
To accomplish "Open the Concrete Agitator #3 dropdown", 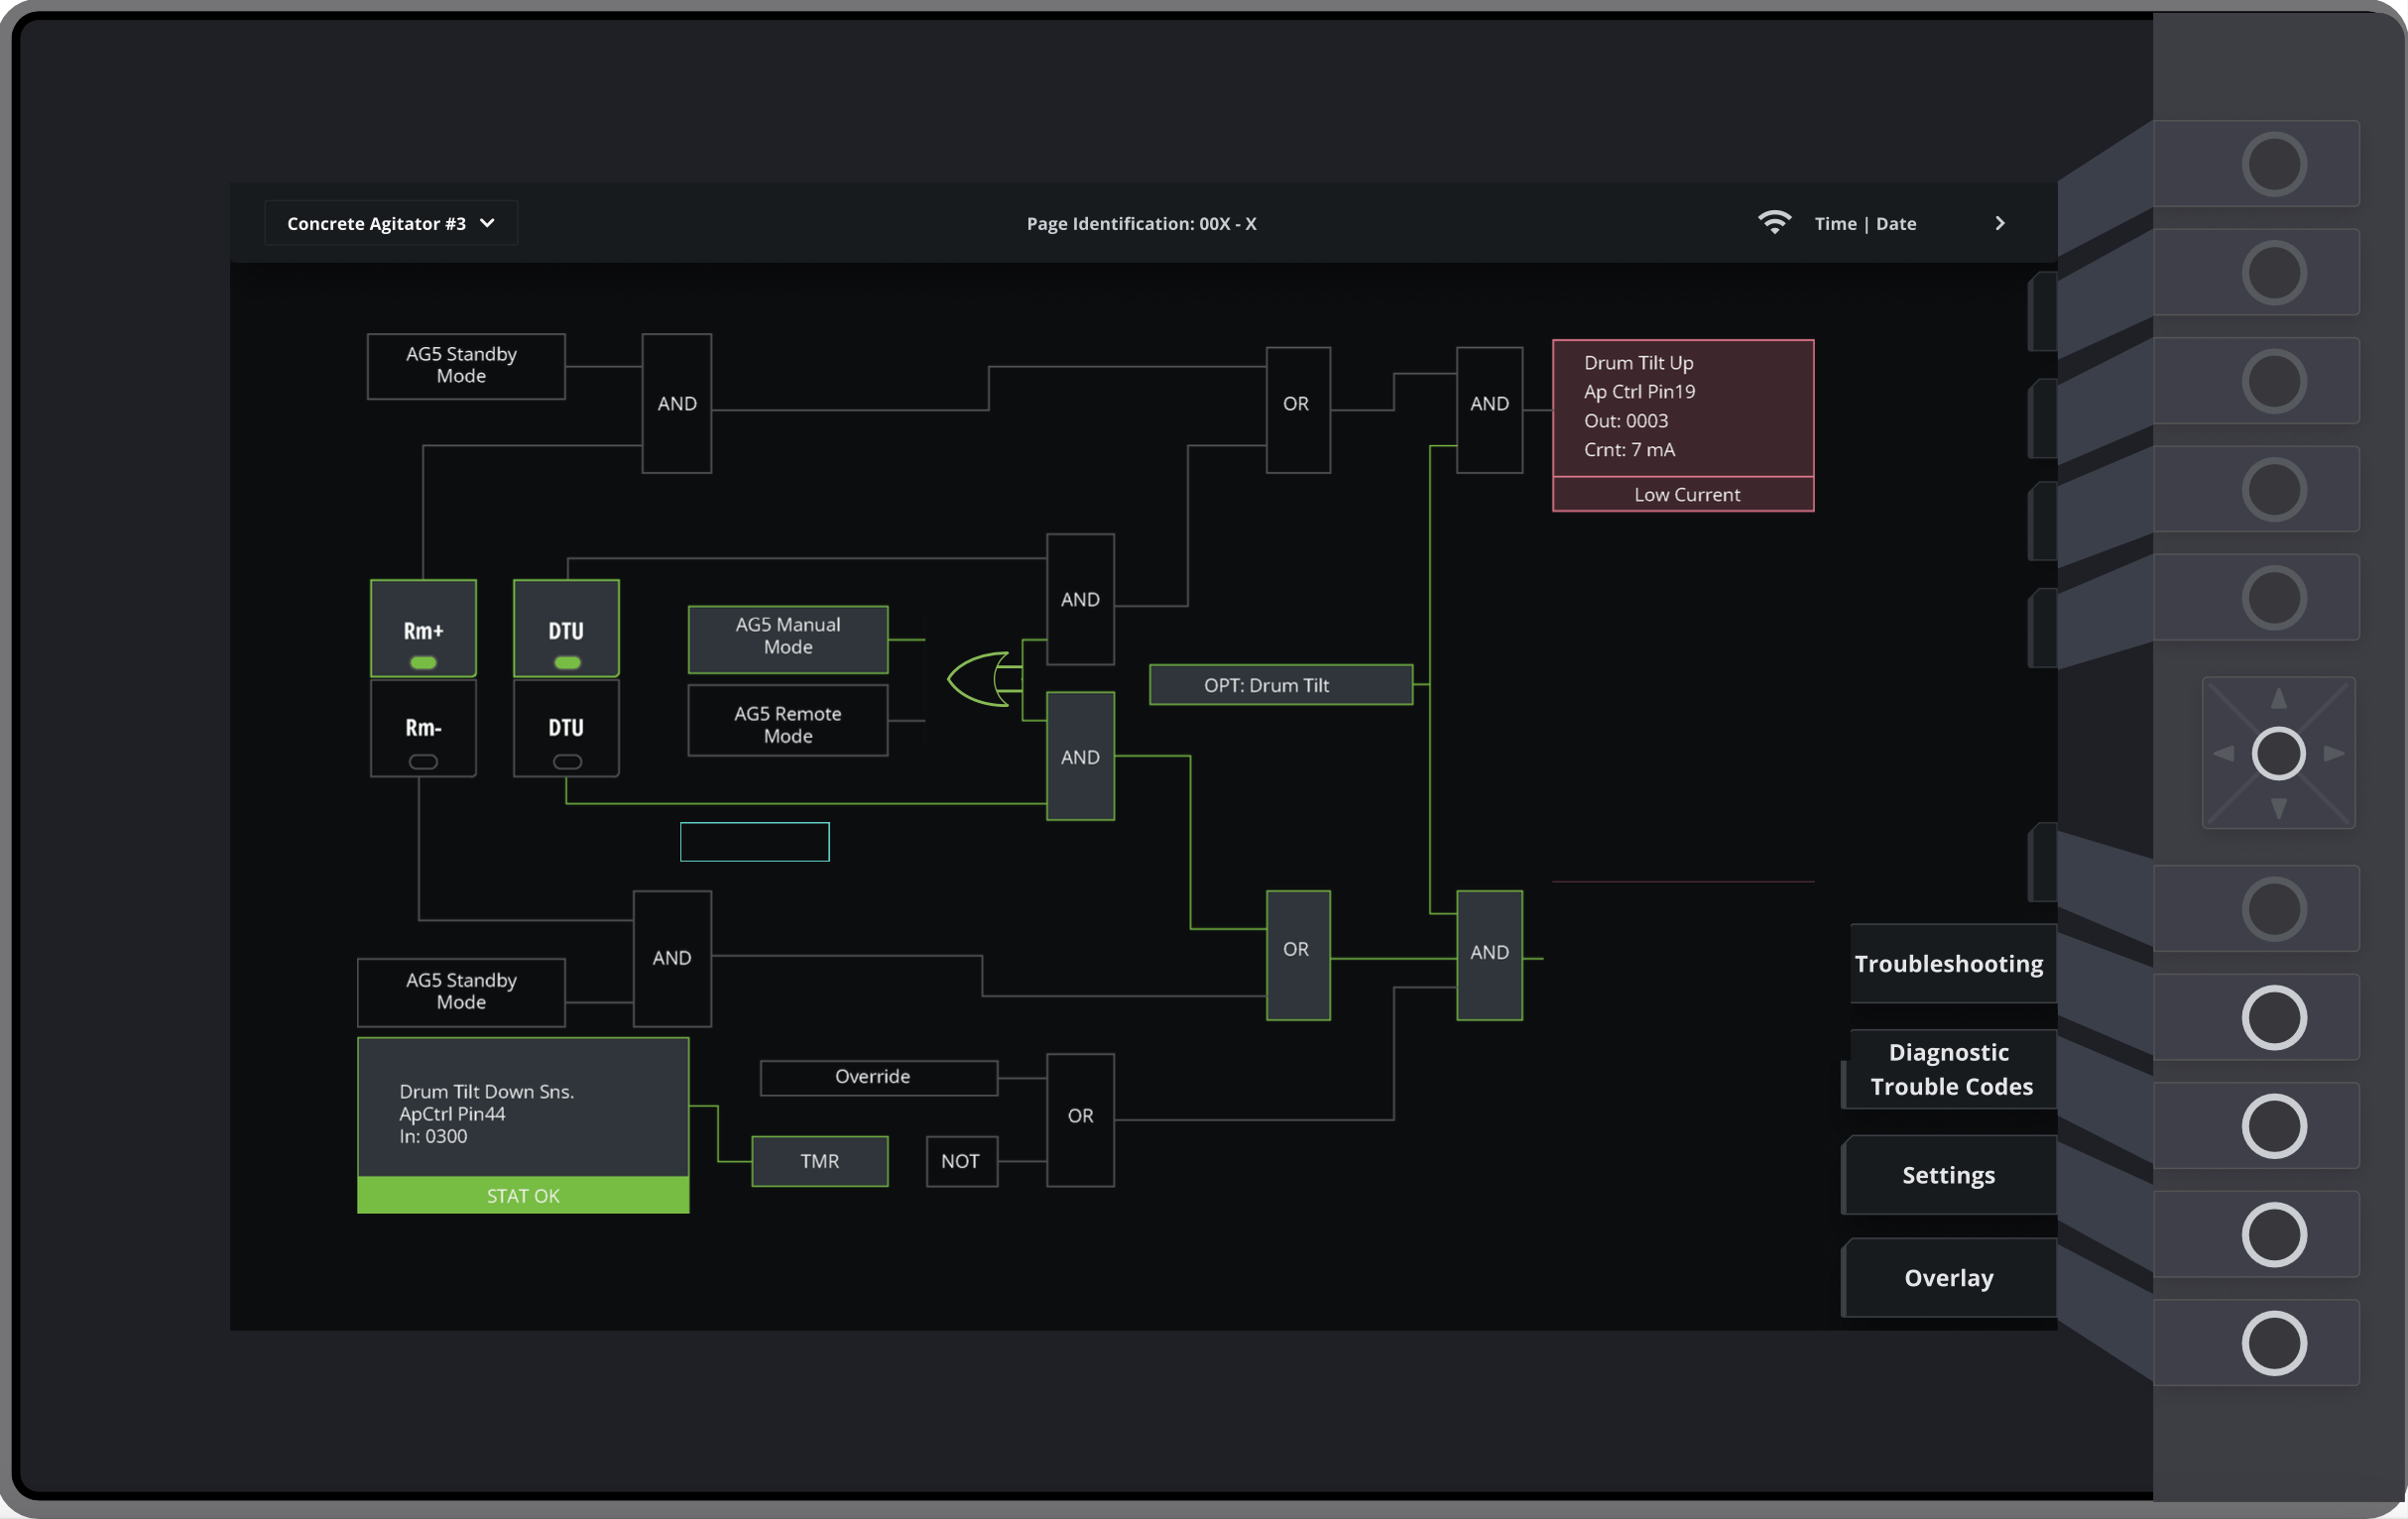I will tap(390, 223).
